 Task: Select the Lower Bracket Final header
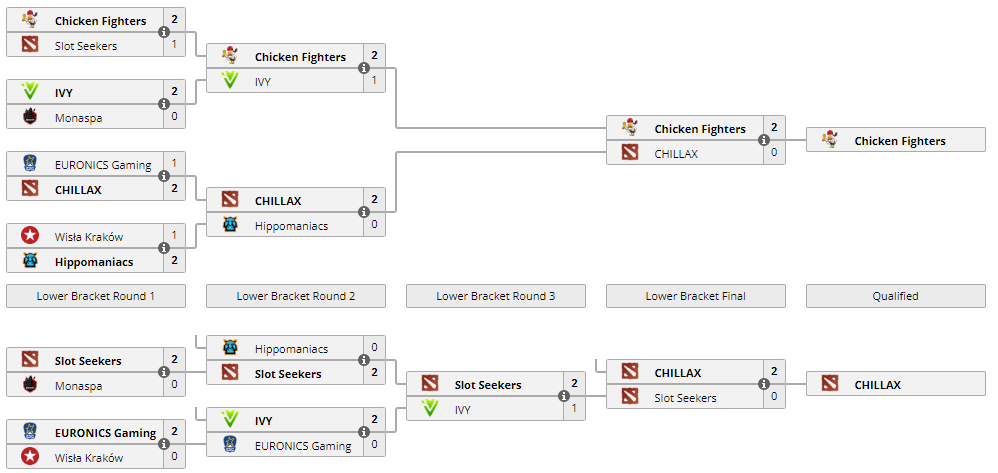[x=696, y=296]
